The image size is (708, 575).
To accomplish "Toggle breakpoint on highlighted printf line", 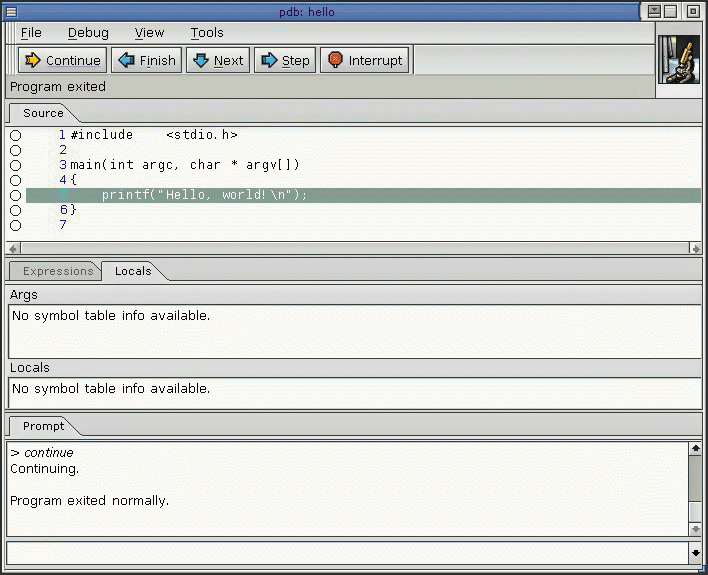I will pyautogui.click(x=16, y=196).
